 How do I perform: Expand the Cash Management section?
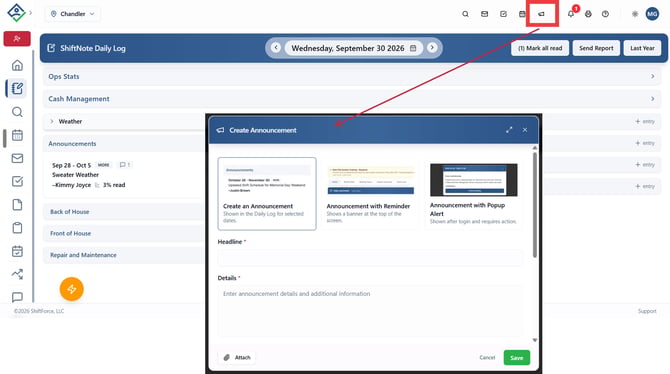click(352, 99)
